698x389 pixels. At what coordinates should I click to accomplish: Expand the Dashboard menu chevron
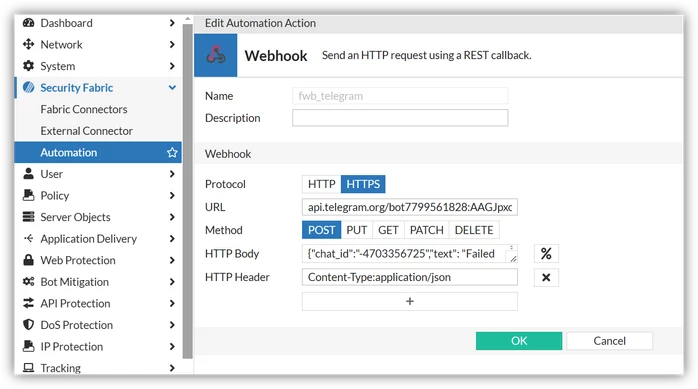point(172,23)
